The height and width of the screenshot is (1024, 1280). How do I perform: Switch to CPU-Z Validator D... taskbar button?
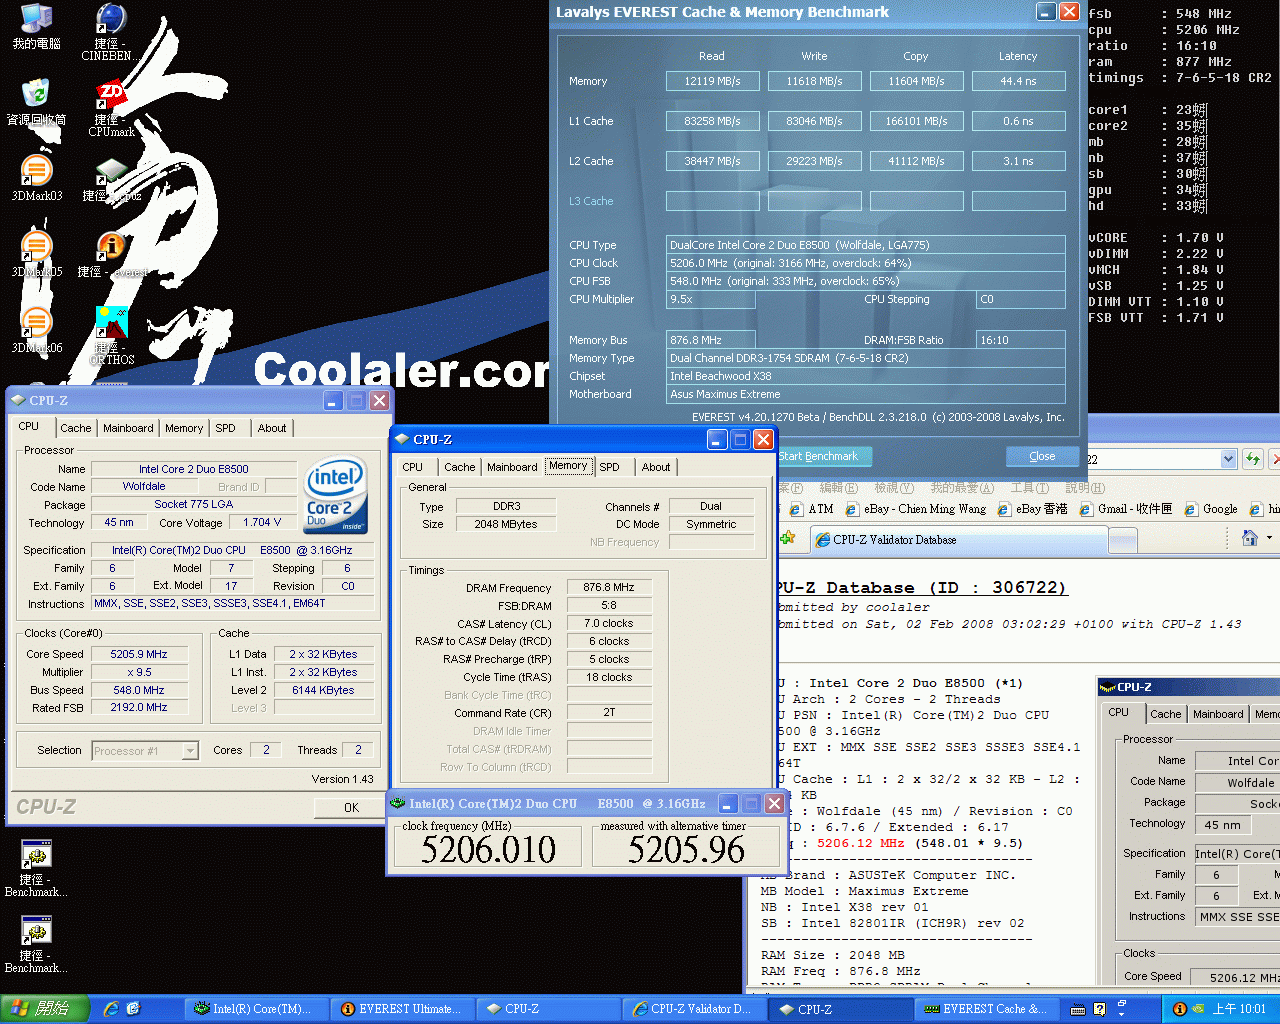tap(693, 1009)
